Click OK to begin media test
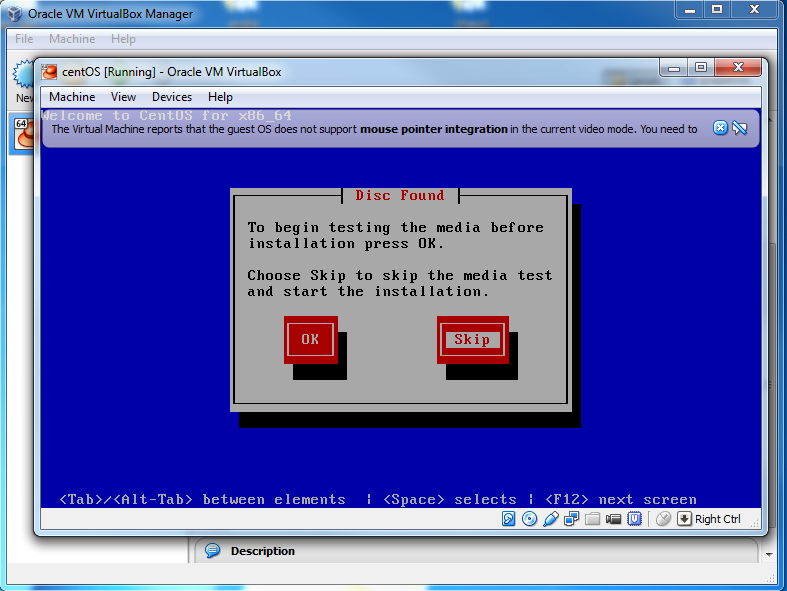787x591 pixels. [310, 339]
